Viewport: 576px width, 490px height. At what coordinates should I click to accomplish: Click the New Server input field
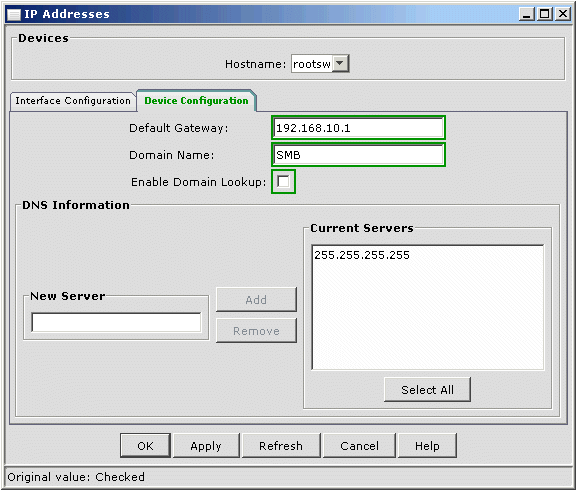(116, 322)
